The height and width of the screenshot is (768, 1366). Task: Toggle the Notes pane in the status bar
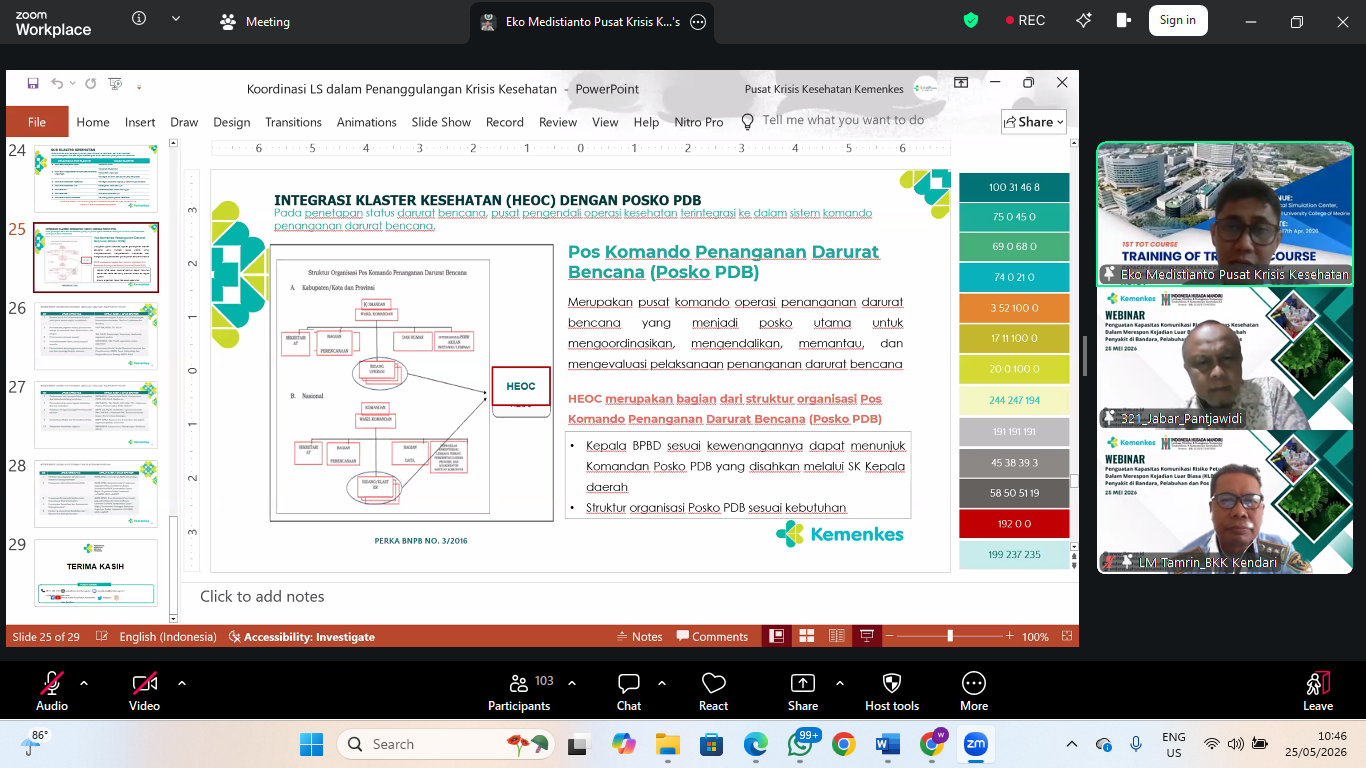pos(640,636)
